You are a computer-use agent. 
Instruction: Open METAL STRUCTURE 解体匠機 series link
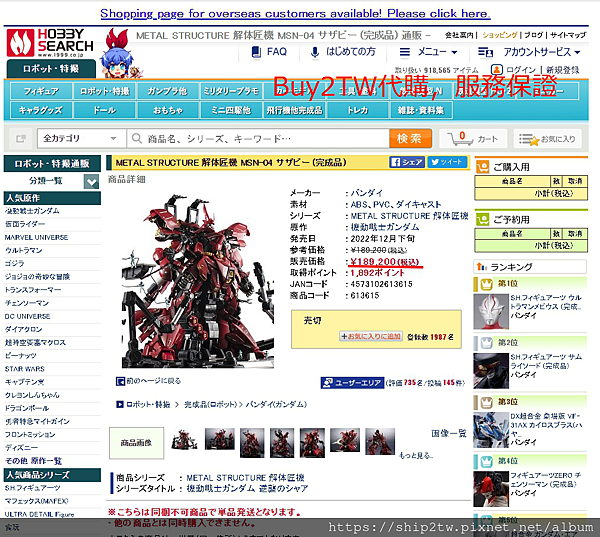[x=245, y=478]
